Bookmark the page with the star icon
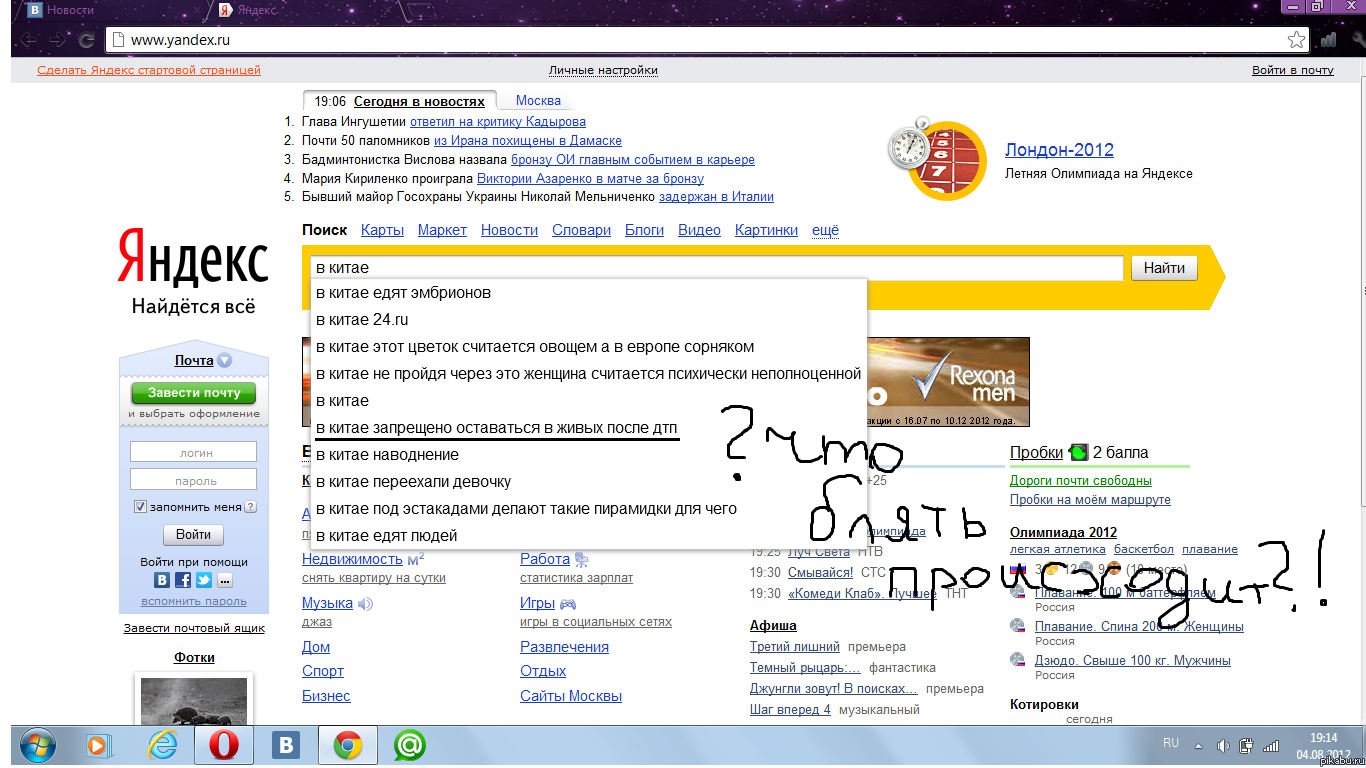The image size is (1366, 768). pyautogui.click(x=1296, y=40)
